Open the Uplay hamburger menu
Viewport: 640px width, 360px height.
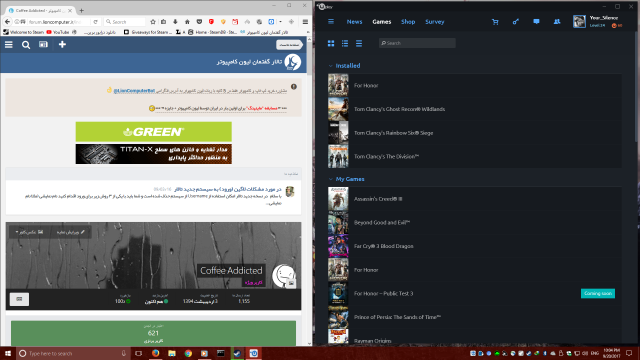coord(331,22)
